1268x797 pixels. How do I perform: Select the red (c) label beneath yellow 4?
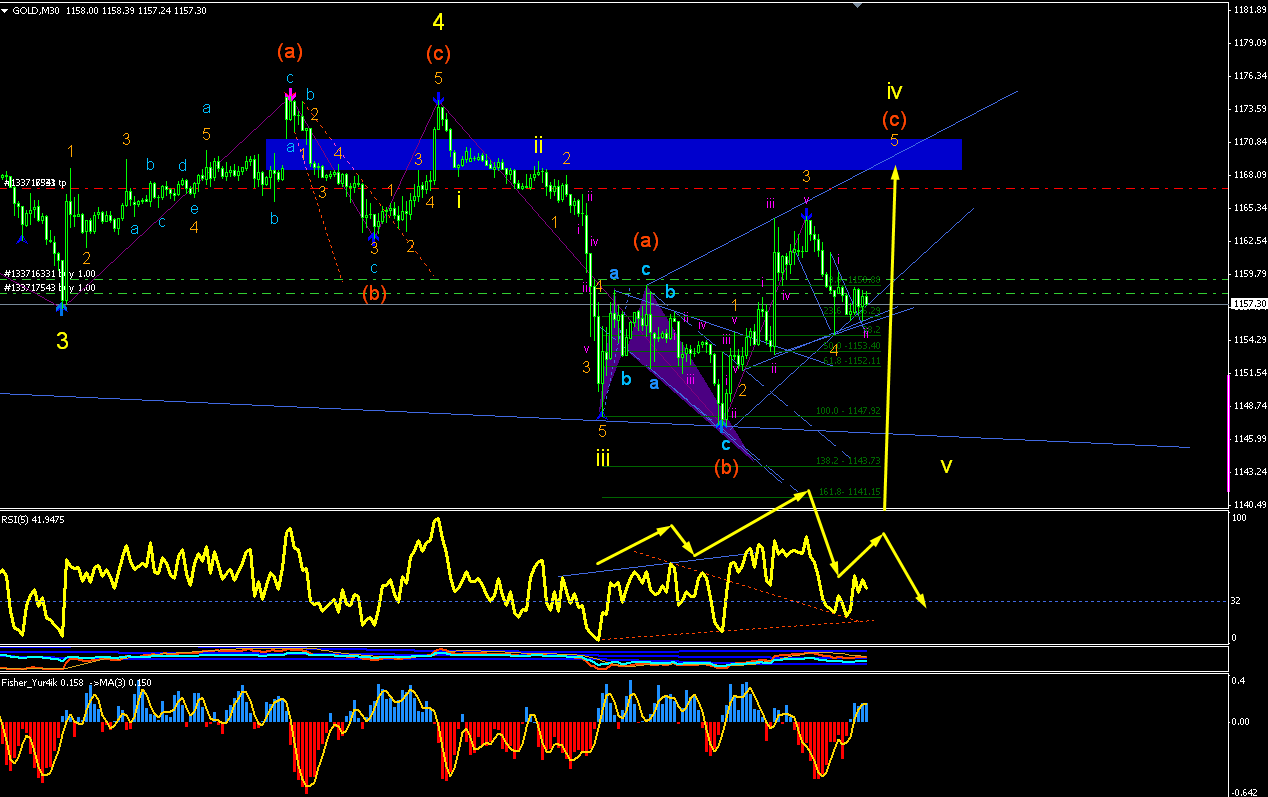click(438, 52)
